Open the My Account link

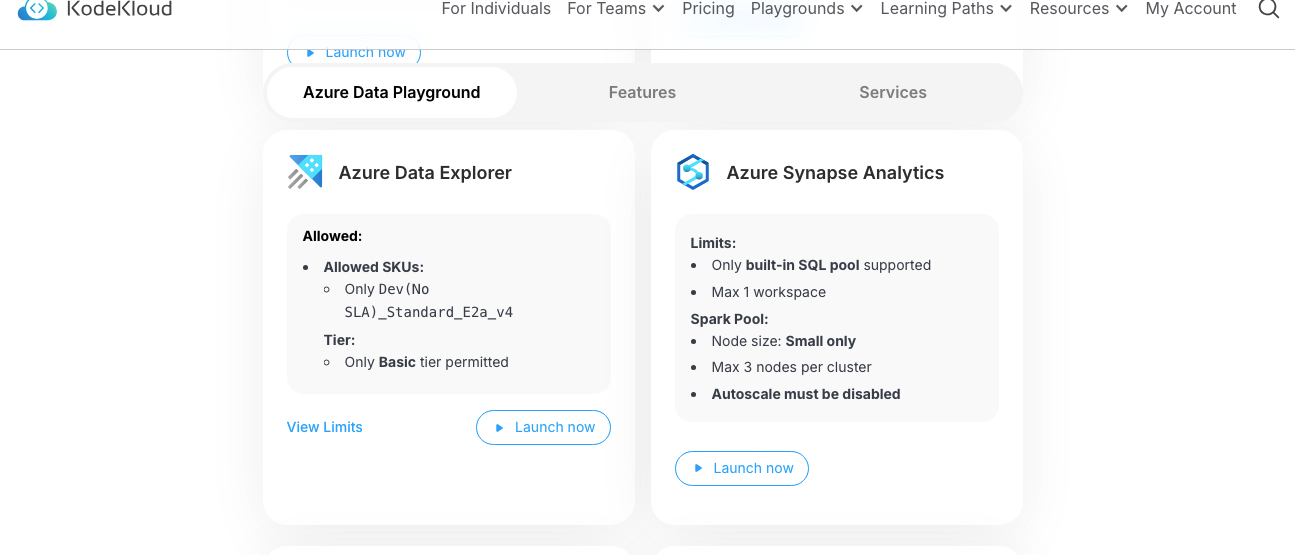(x=1190, y=9)
